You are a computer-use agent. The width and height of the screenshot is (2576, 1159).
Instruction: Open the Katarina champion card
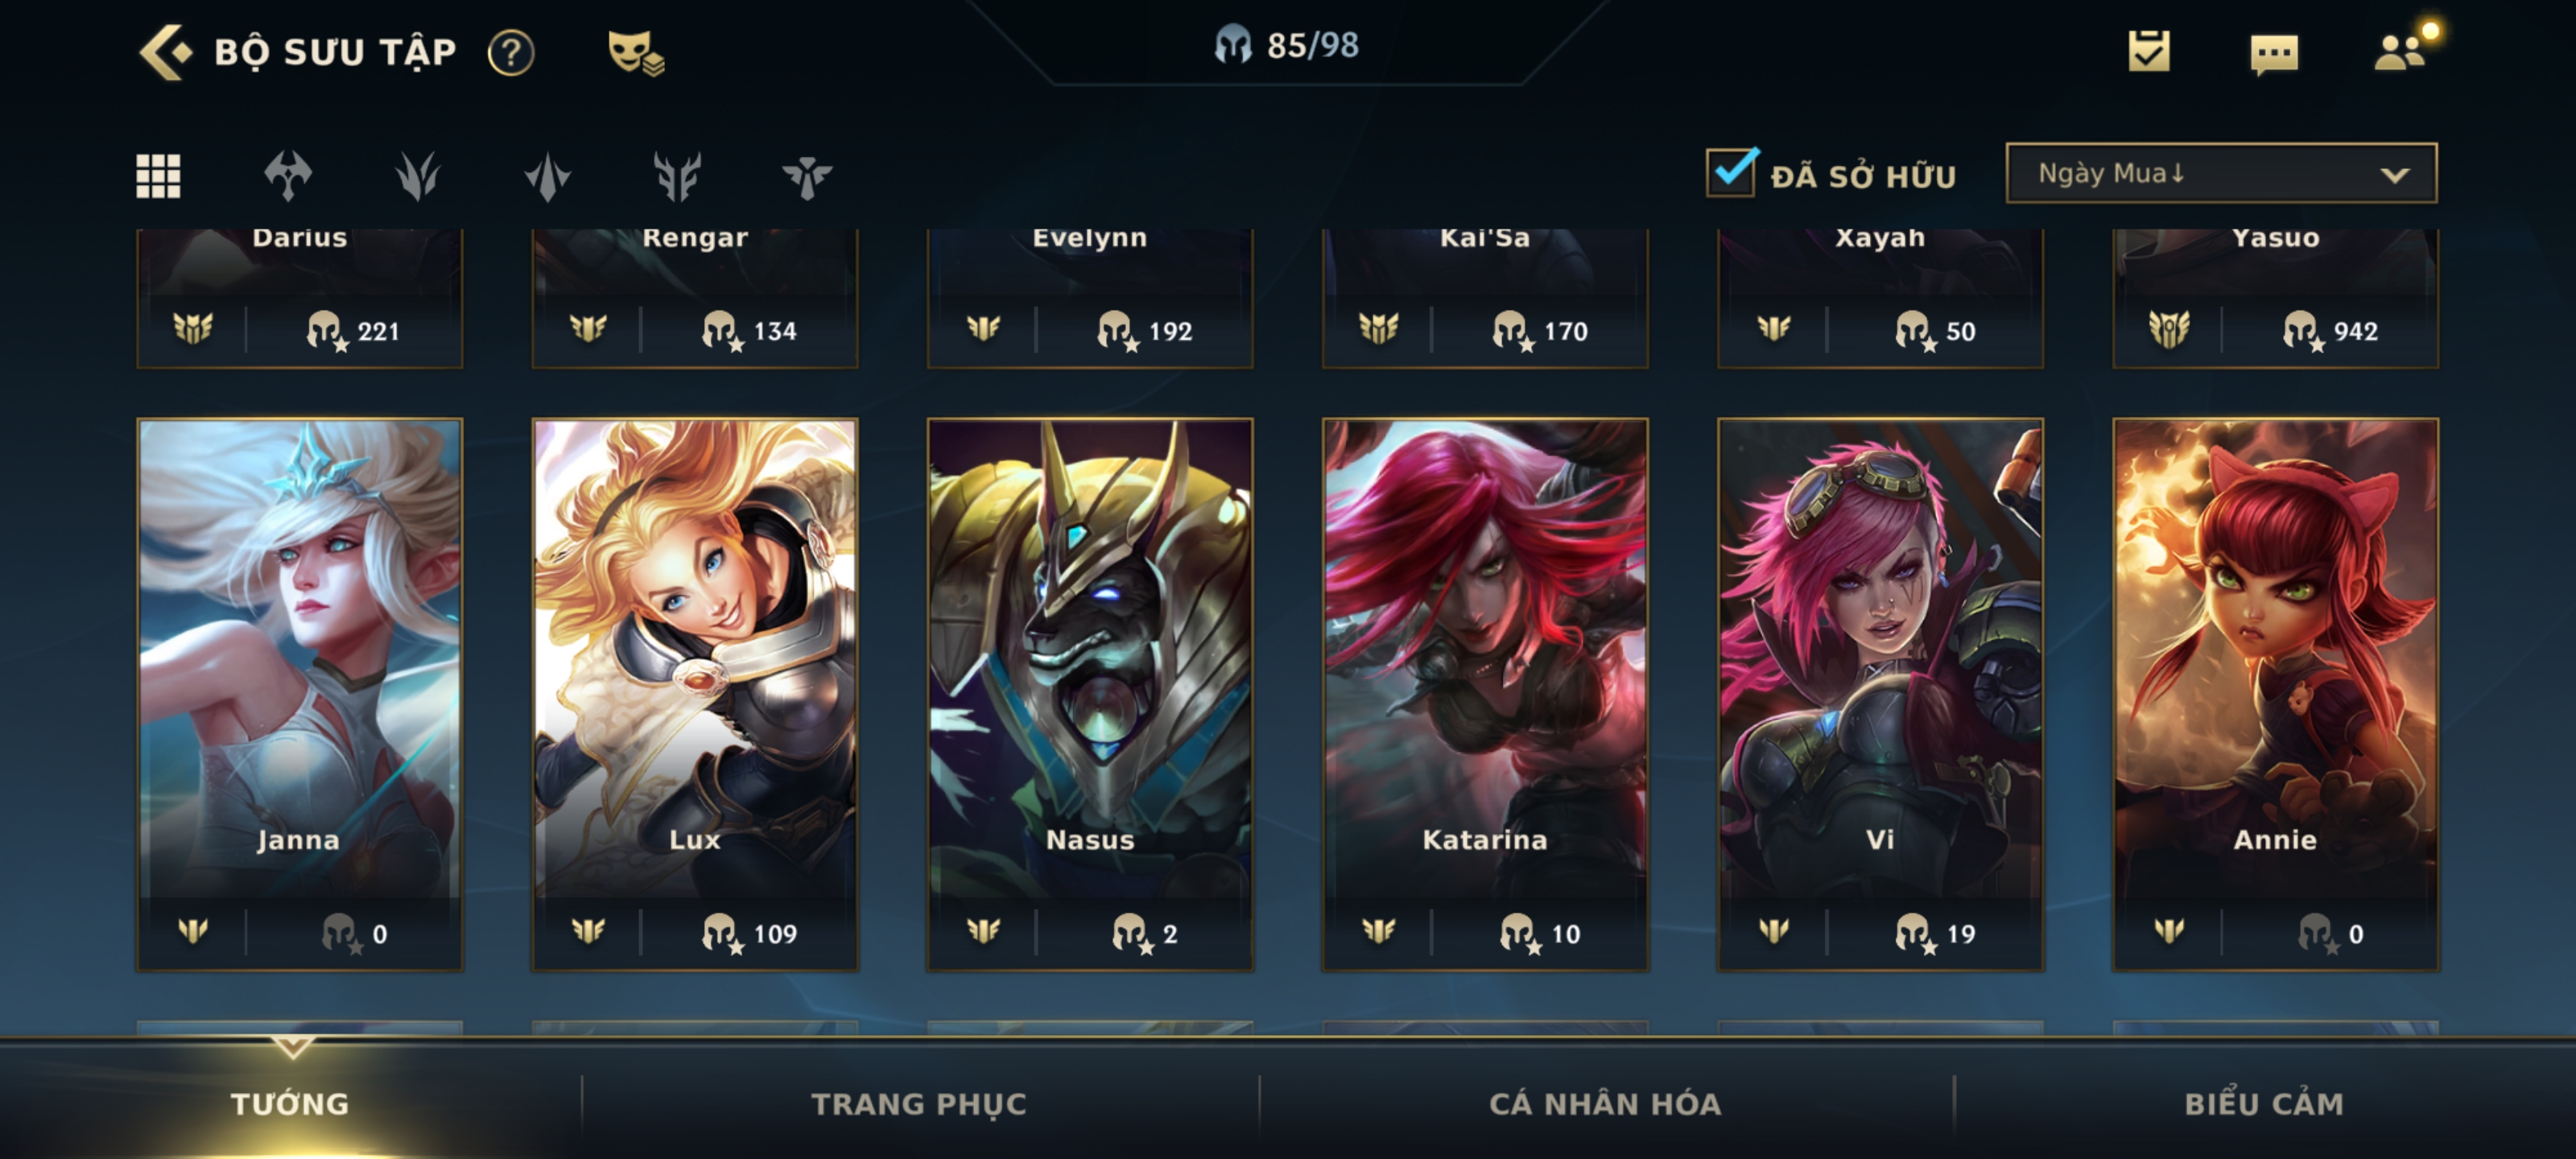pos(1485,694)
